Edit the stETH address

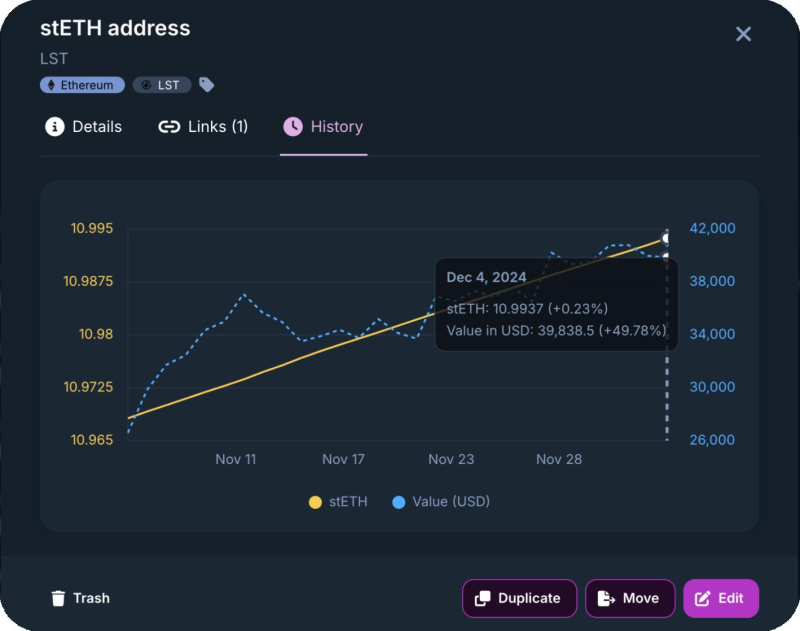(x=720, y=598)
